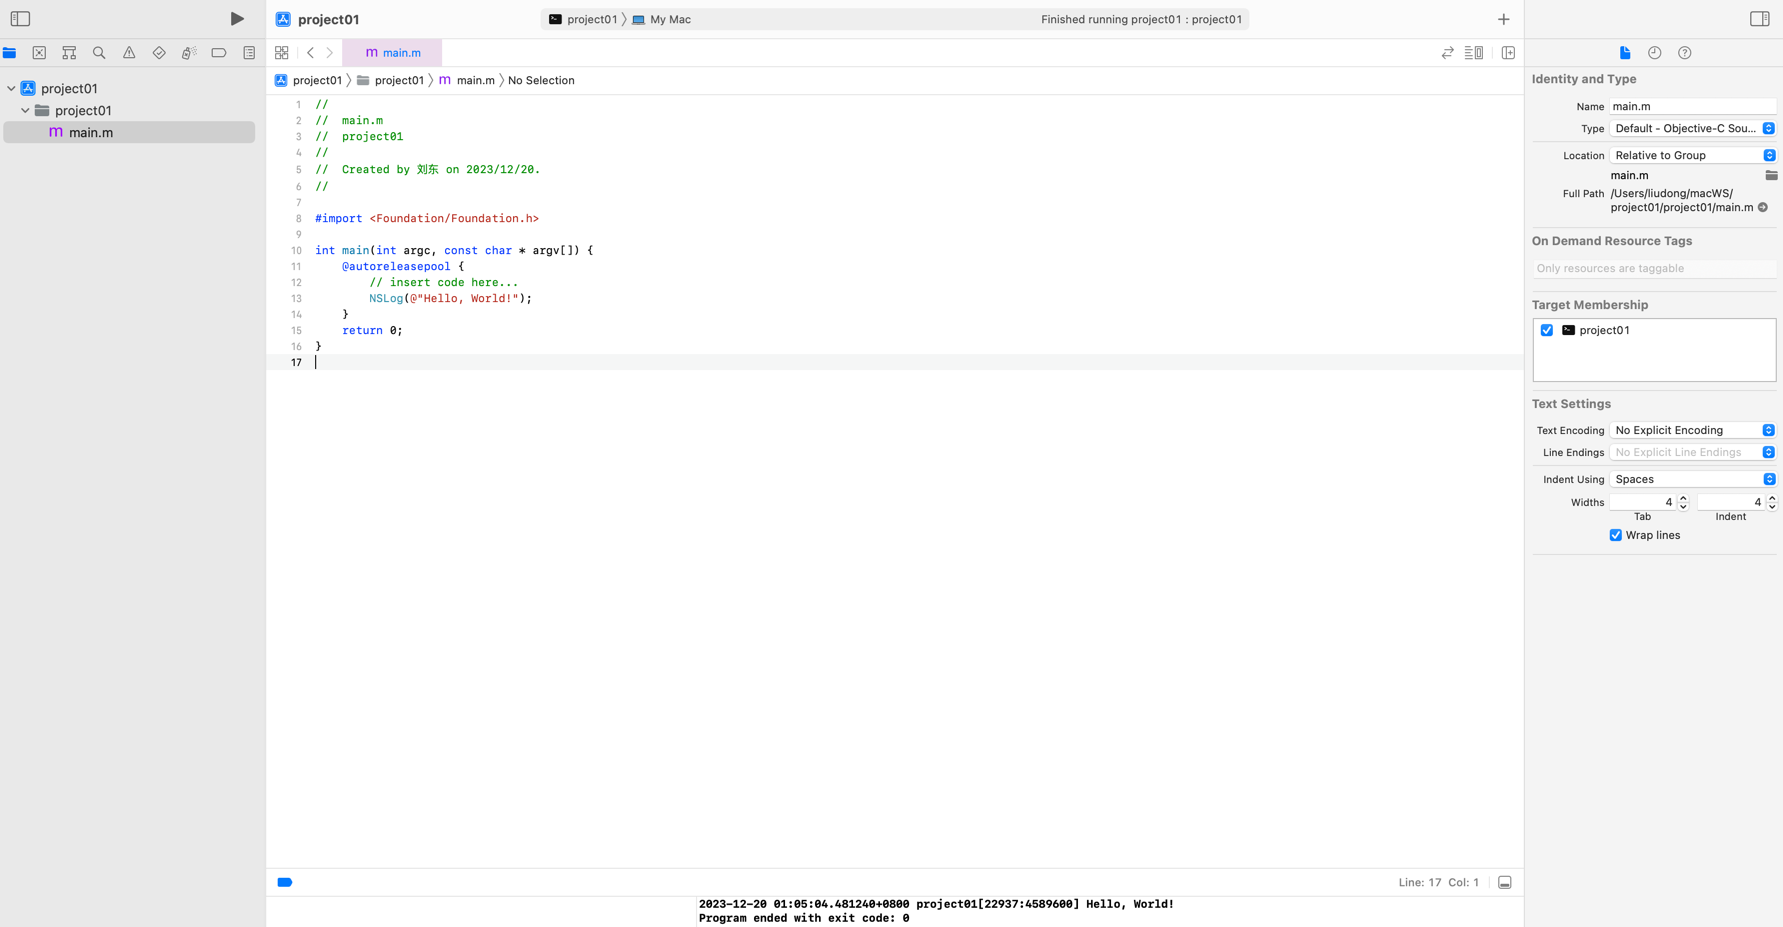
Task: Click the NSLog Hello World line
Action: click(x=450, y=298)
